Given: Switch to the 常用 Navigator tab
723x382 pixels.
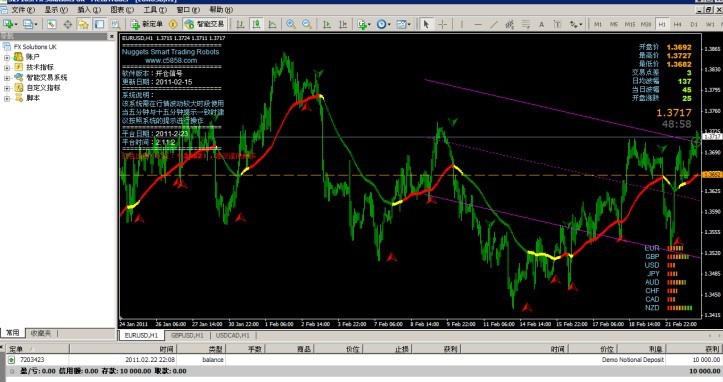Looking at the screenshot, I should point(12,333).
